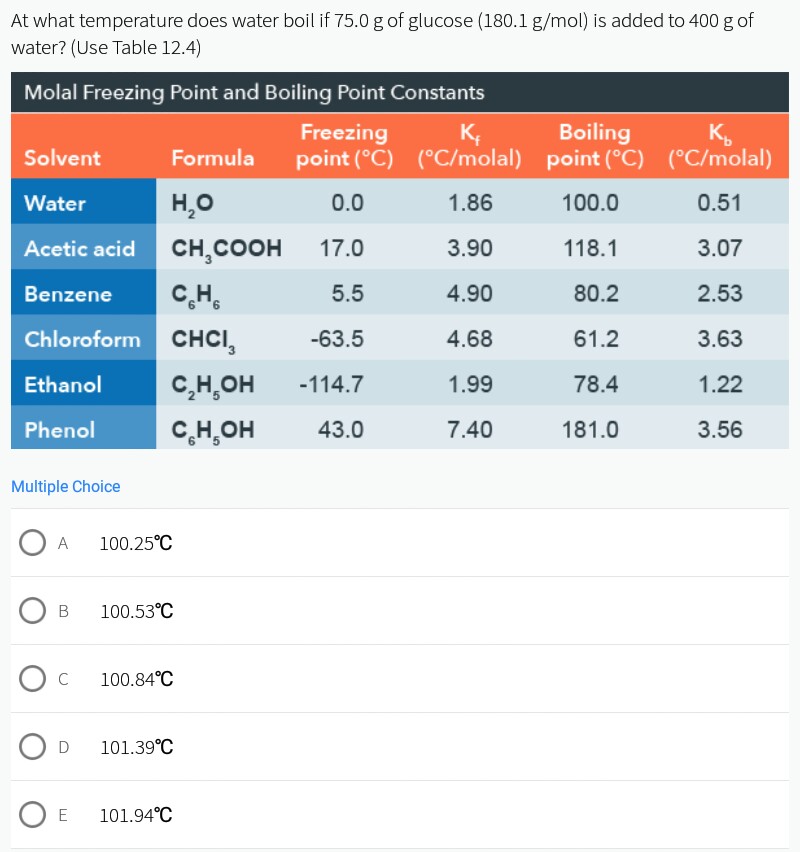Screen dimensions: 800x852
Task: Click the 100.53℃ answer text
Action: point(135,611)
